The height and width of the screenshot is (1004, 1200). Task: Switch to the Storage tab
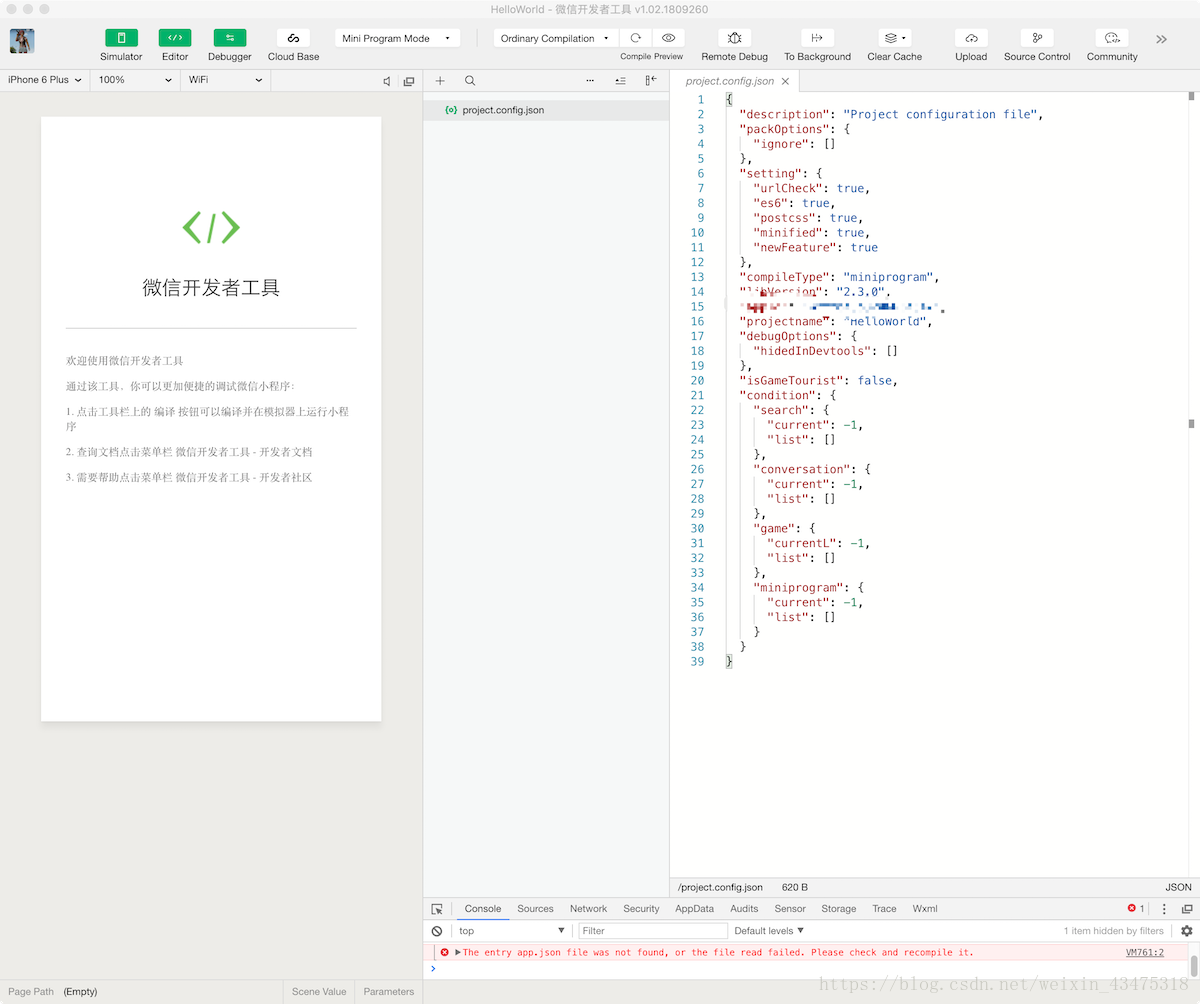(x=838, y=909)
